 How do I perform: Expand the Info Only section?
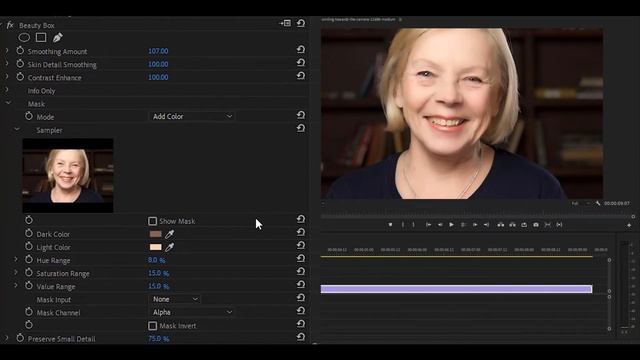pyautogui.click(x=7, y=90)
